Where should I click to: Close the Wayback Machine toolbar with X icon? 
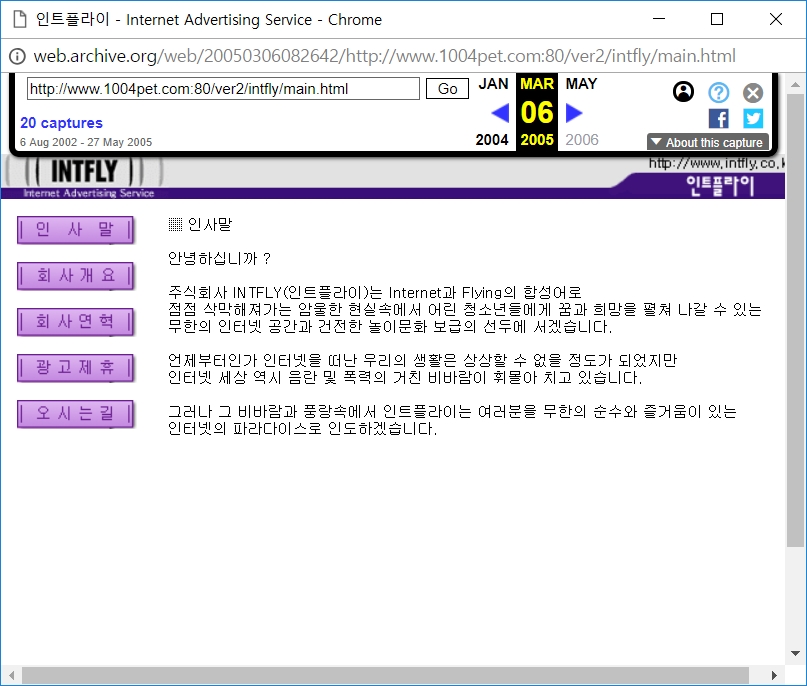pyautogui.click(x=752, y=93)
